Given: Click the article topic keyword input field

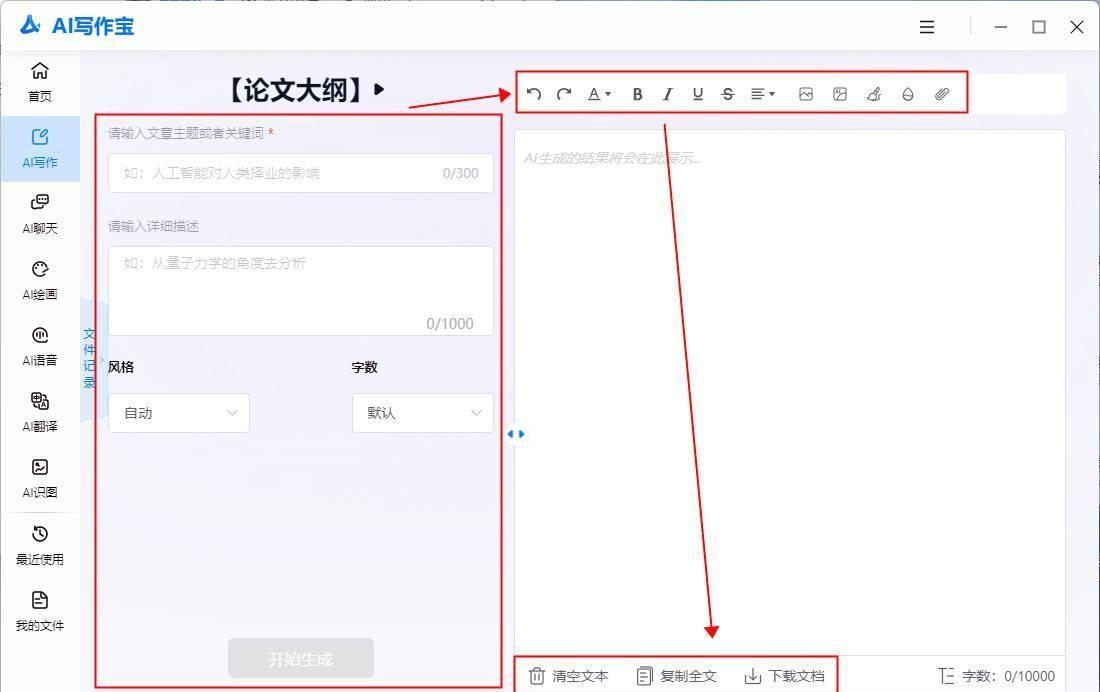Looking at the screenshot, I should click(x=301, y=173).
